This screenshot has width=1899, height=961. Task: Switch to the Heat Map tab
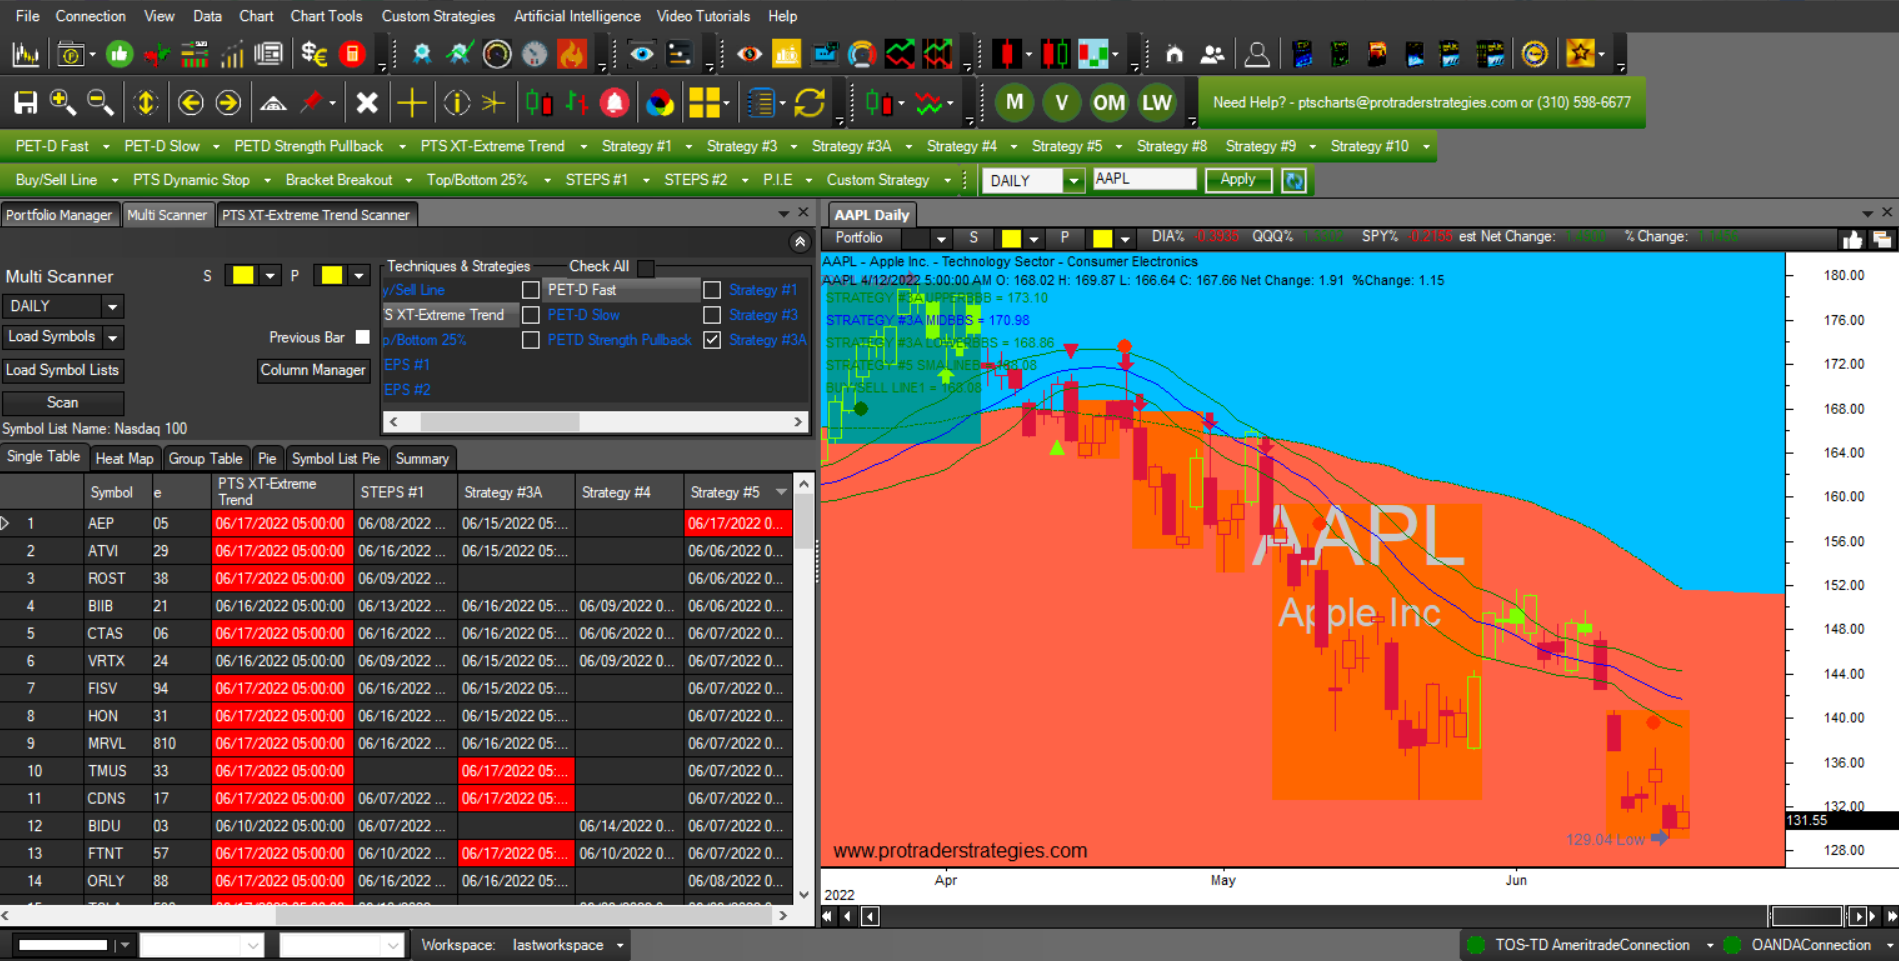124,458
